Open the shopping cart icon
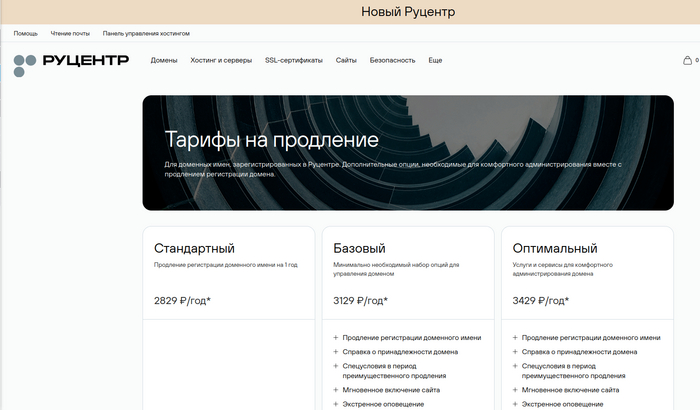Image resolution: width=700 pixels, height=410 pixels. click(x=688, y=60)
